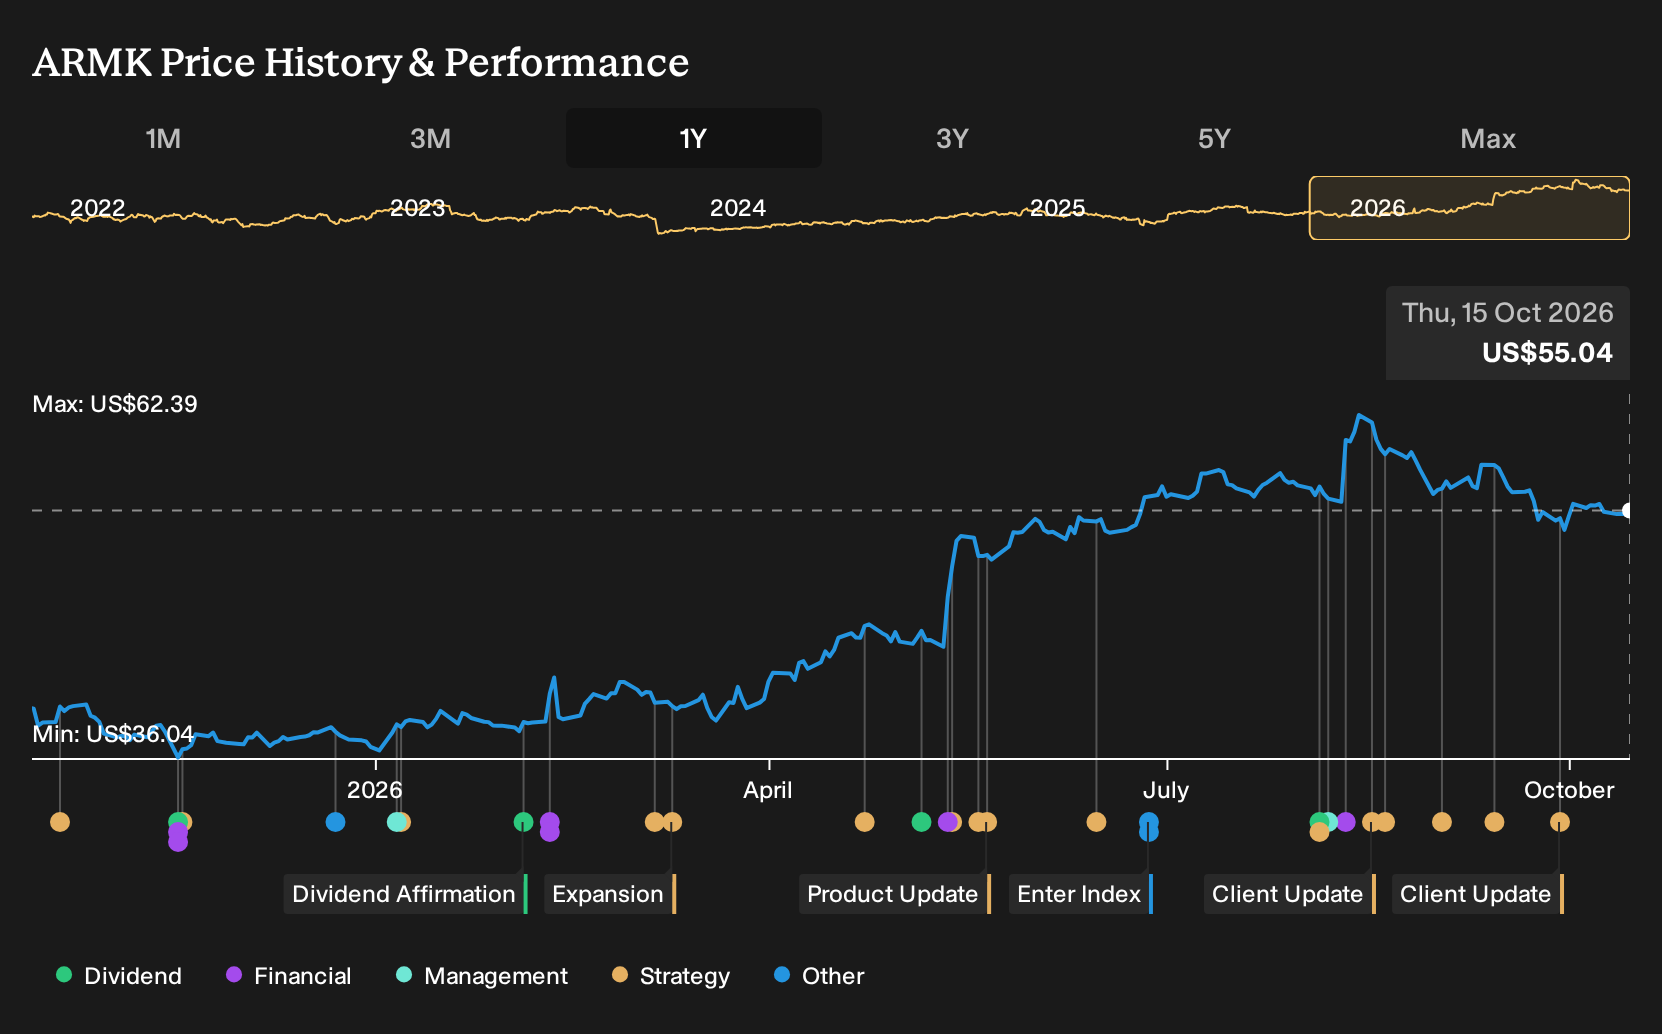Image resolution: width=1662 pixels, height=1034 pixels.
Task: Click orange strategy marker before July
Action: tap(1097, 822)
